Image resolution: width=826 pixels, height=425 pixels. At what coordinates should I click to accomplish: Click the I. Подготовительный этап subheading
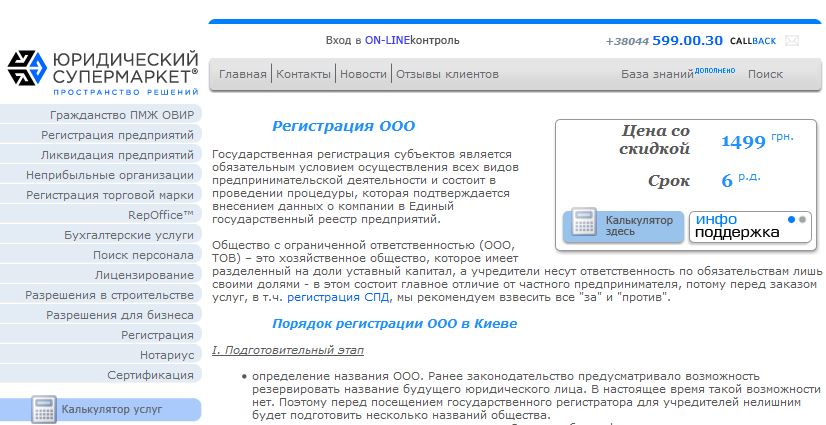[288, 350]
